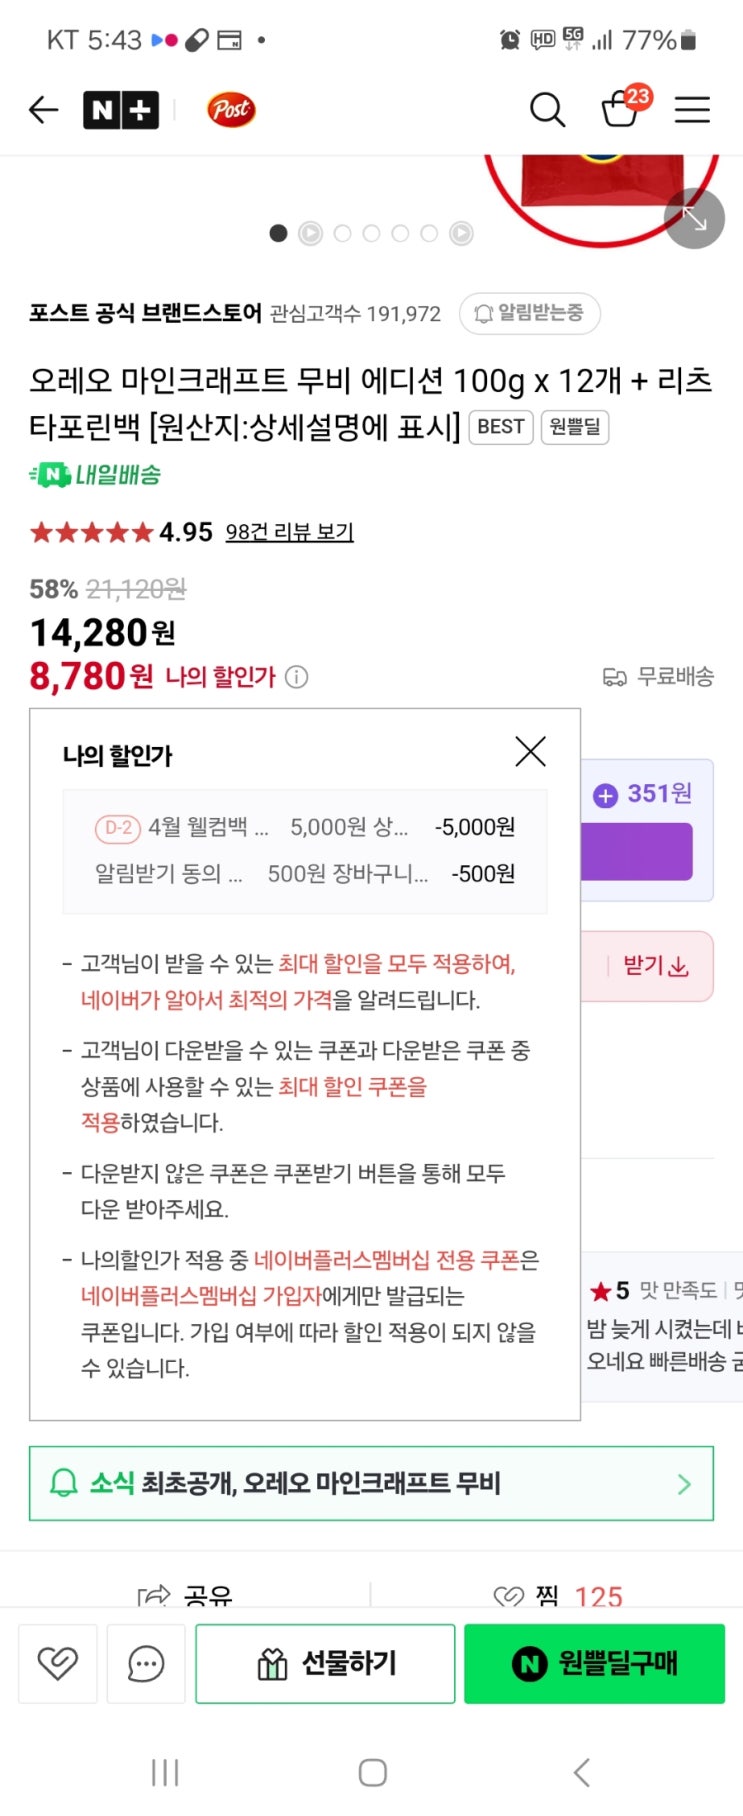Expand the product image fullscreen
The width and height of the screenshot is (743, 1816).
pyautogui.click(x=694, y=218)
